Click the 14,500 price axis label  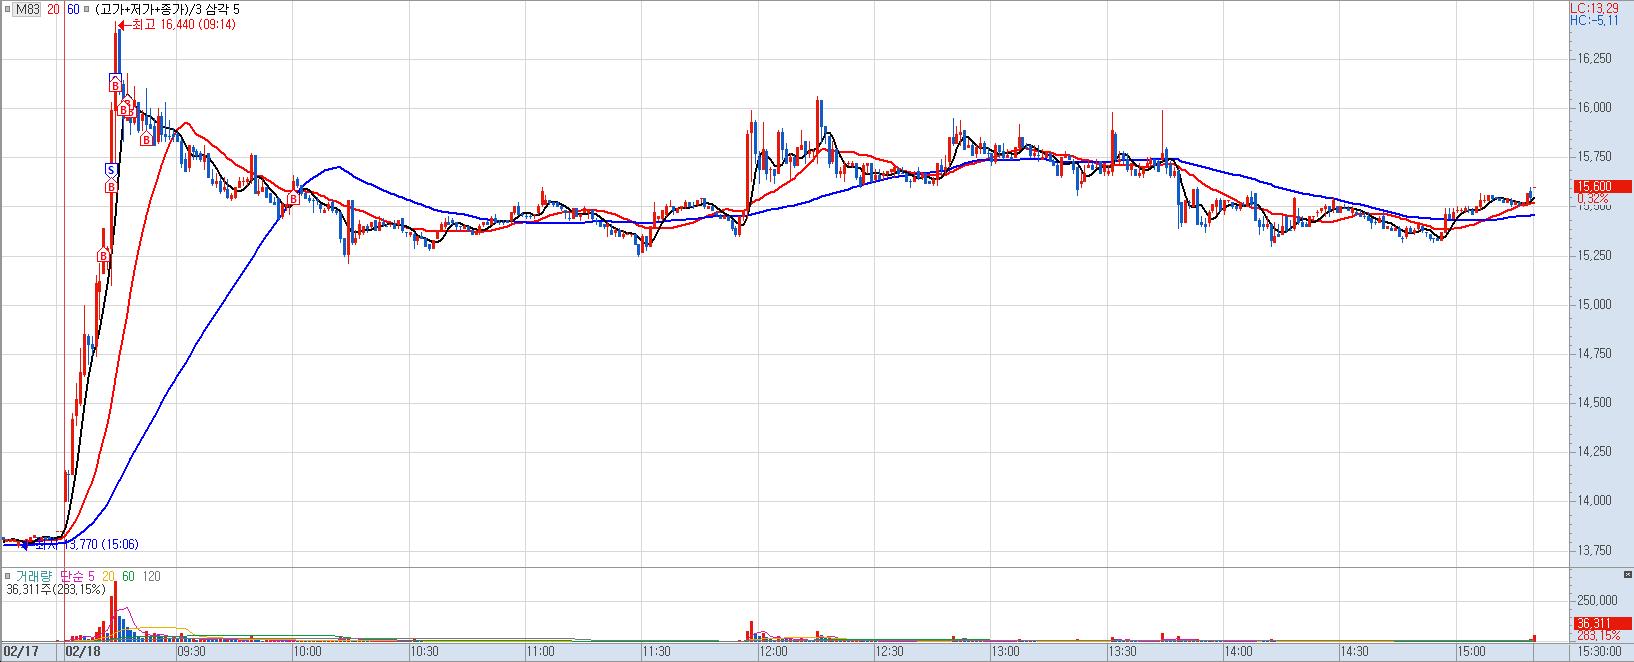coord(1593,403)
